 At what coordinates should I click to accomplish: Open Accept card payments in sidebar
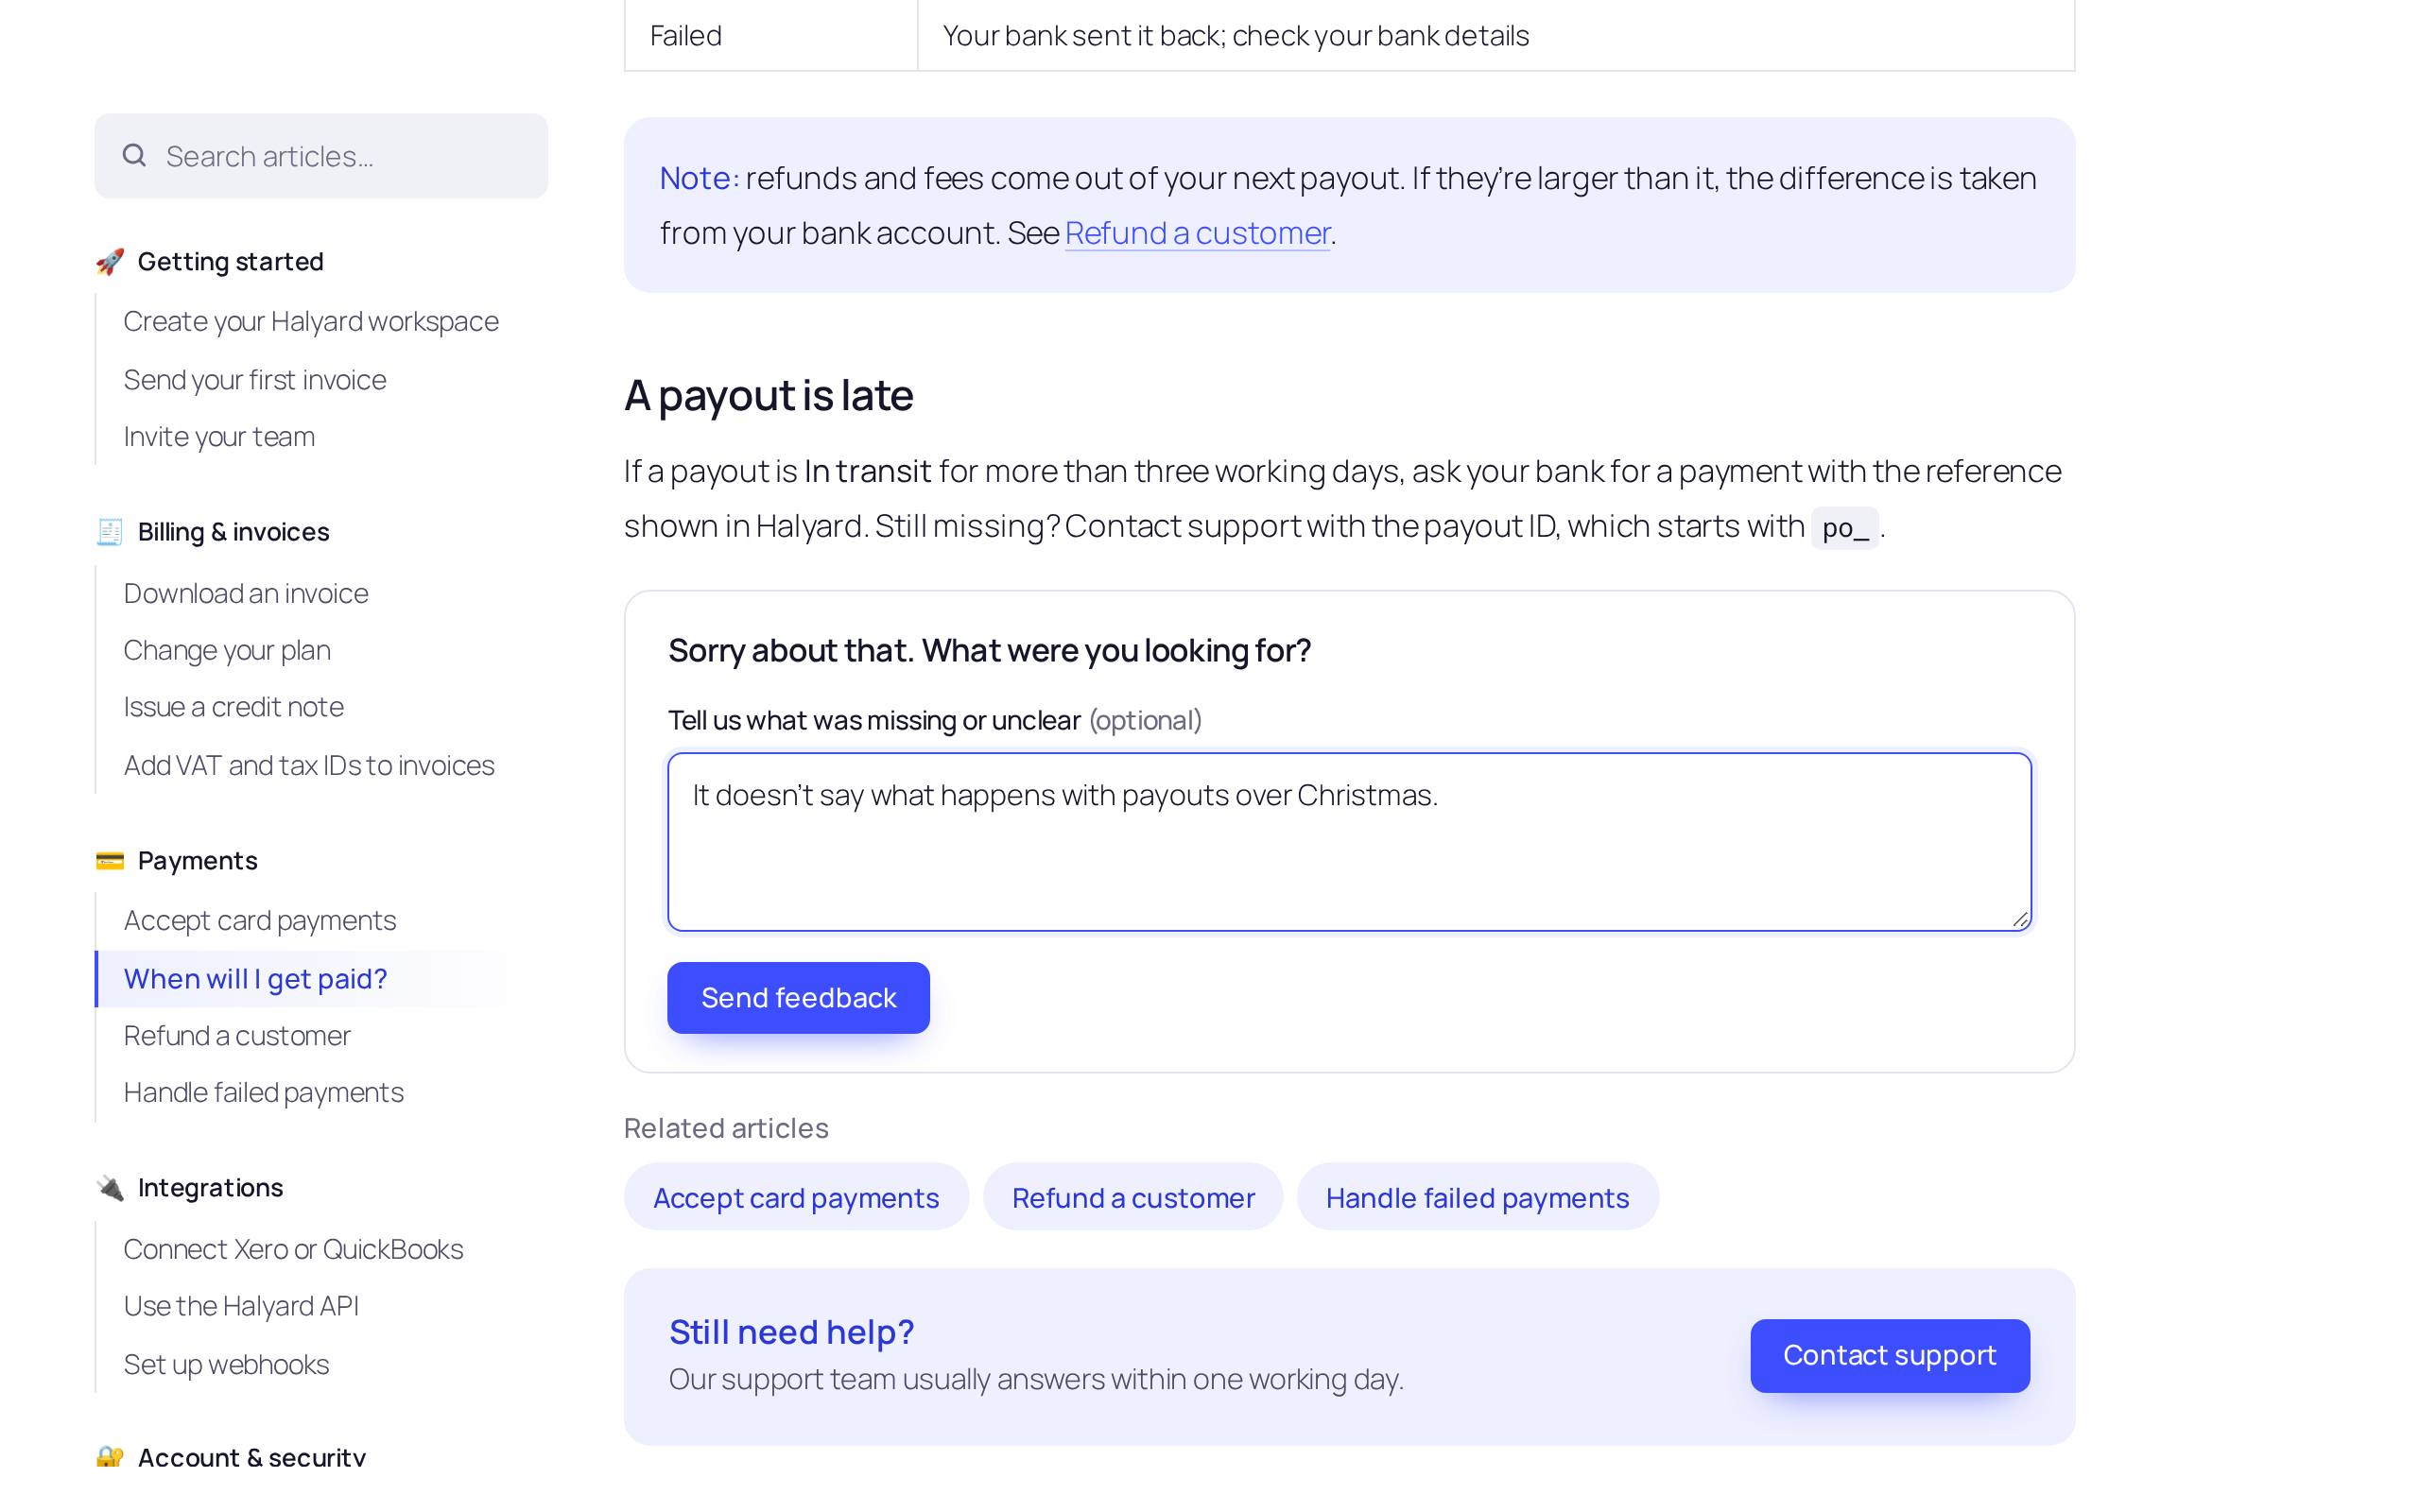tap(260, 920)
